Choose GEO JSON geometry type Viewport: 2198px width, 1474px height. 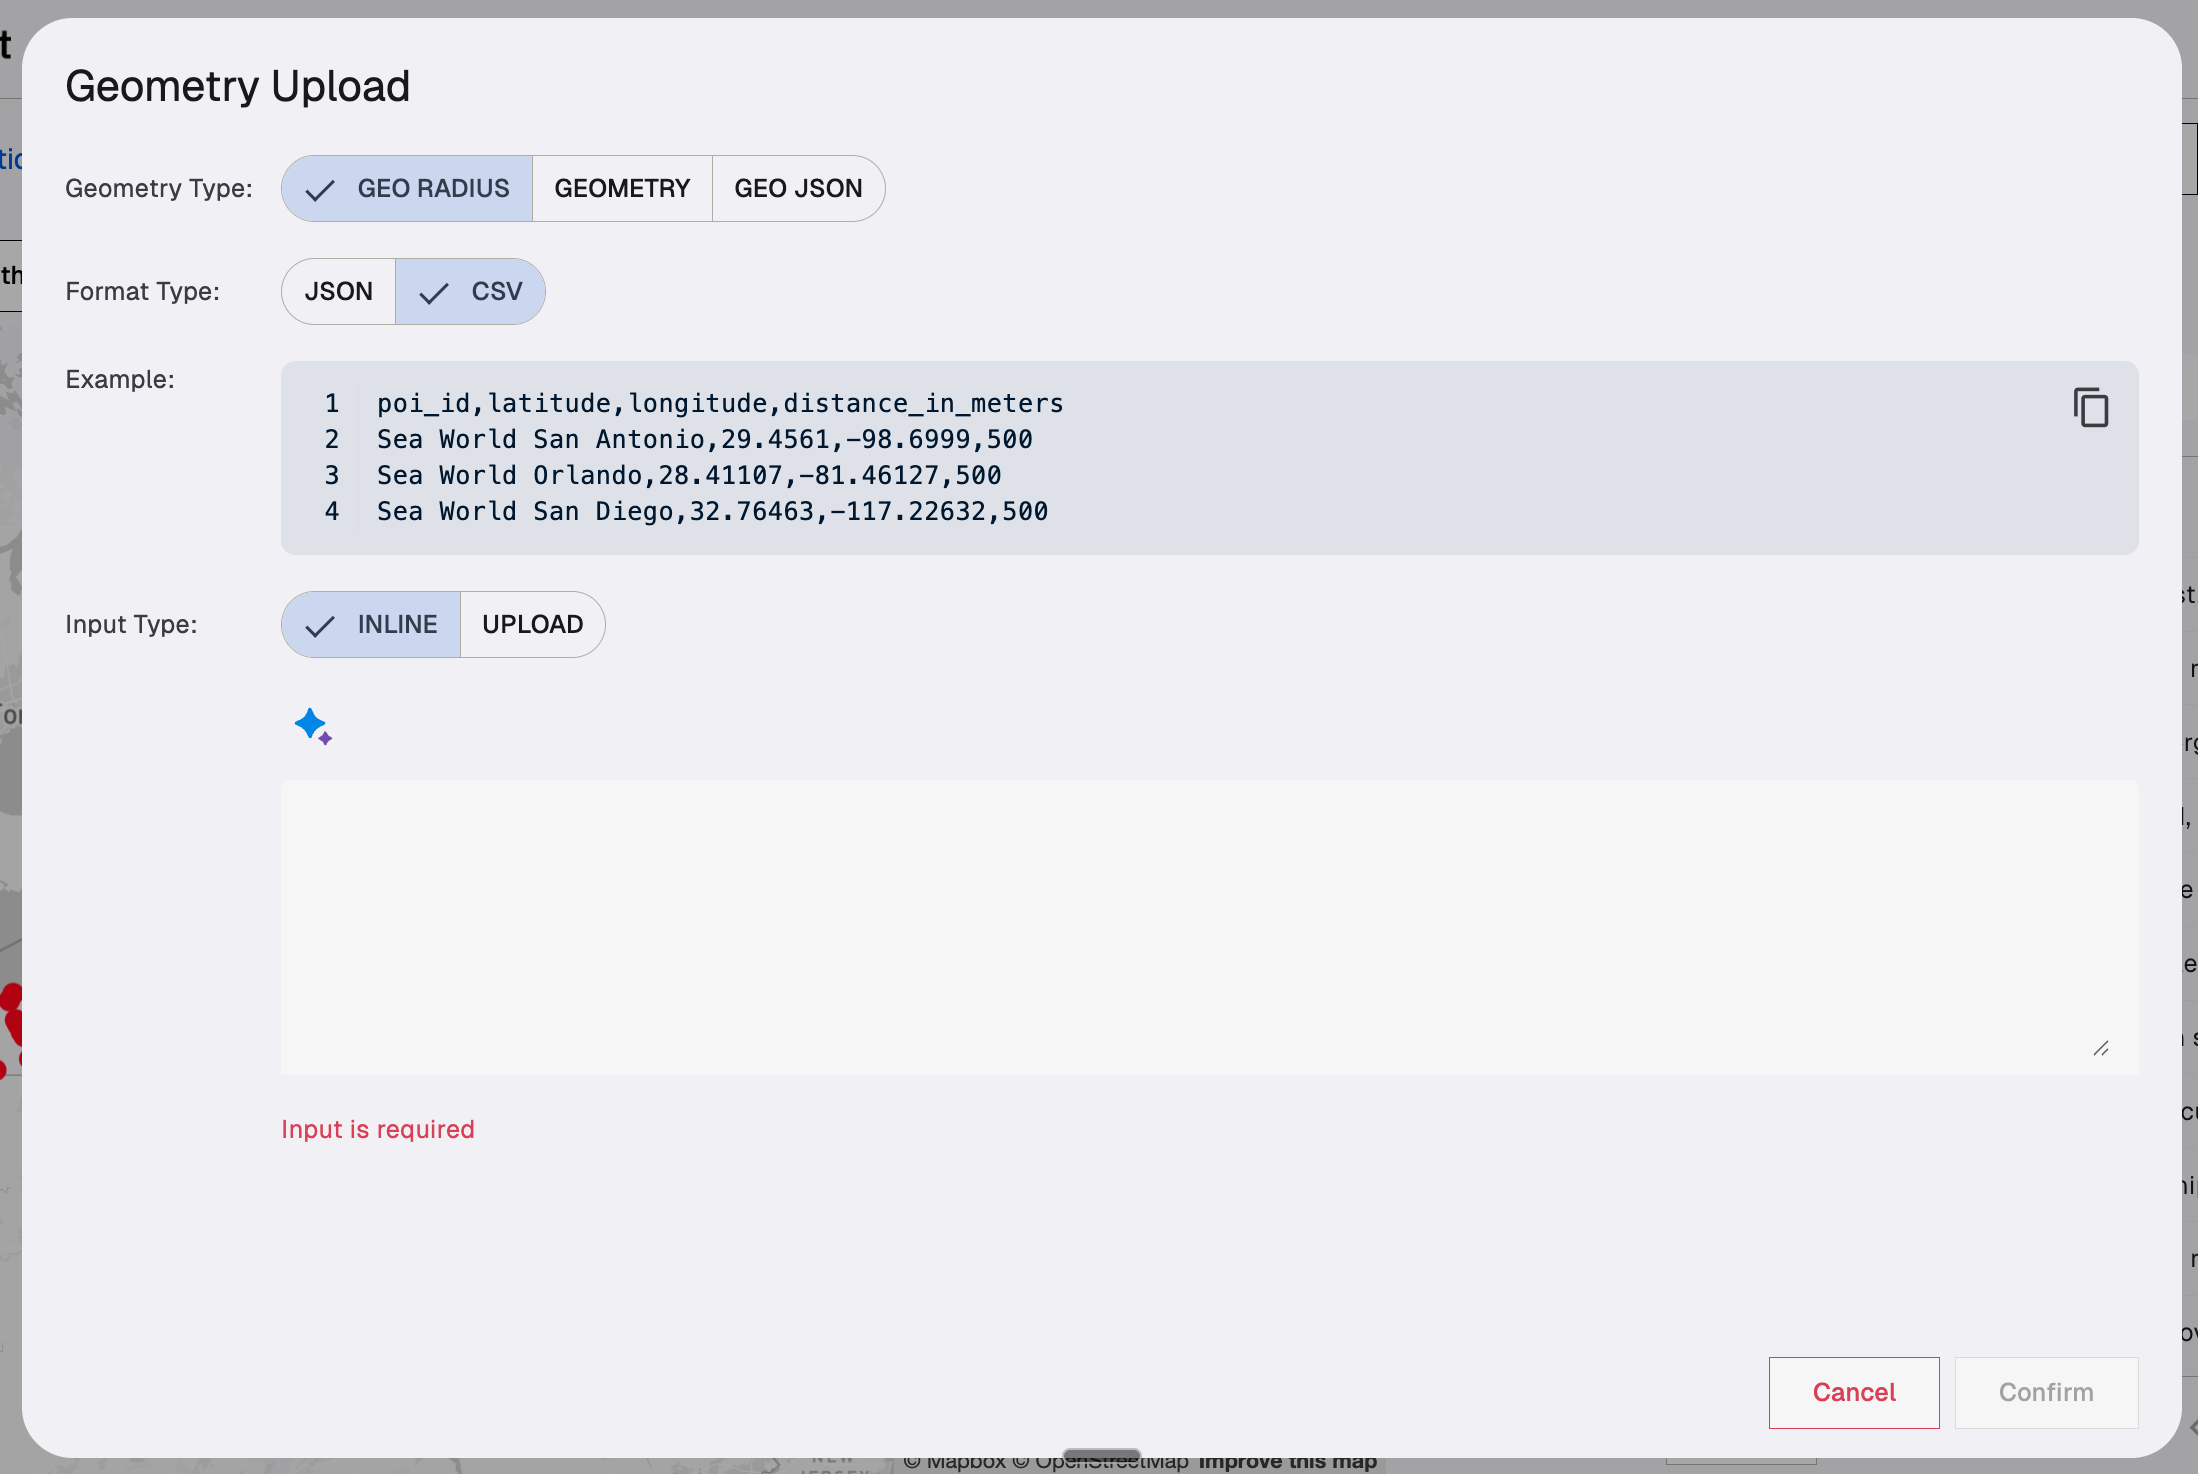[798, 189]
